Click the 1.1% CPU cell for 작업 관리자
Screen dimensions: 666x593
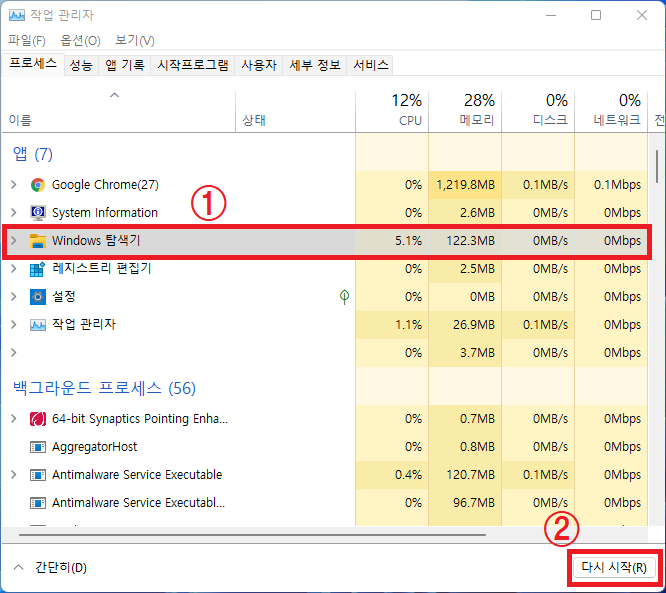click(392, 325)
